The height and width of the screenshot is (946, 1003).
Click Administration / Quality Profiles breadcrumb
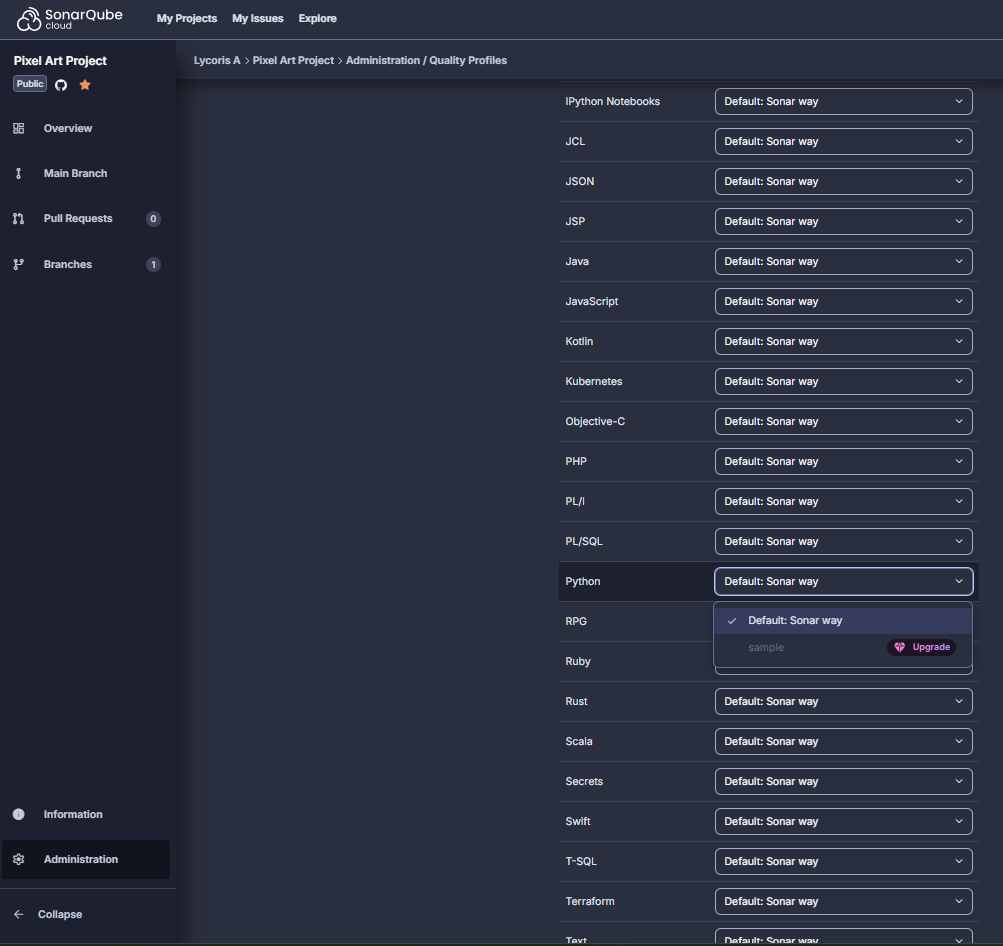pos(426,60)
